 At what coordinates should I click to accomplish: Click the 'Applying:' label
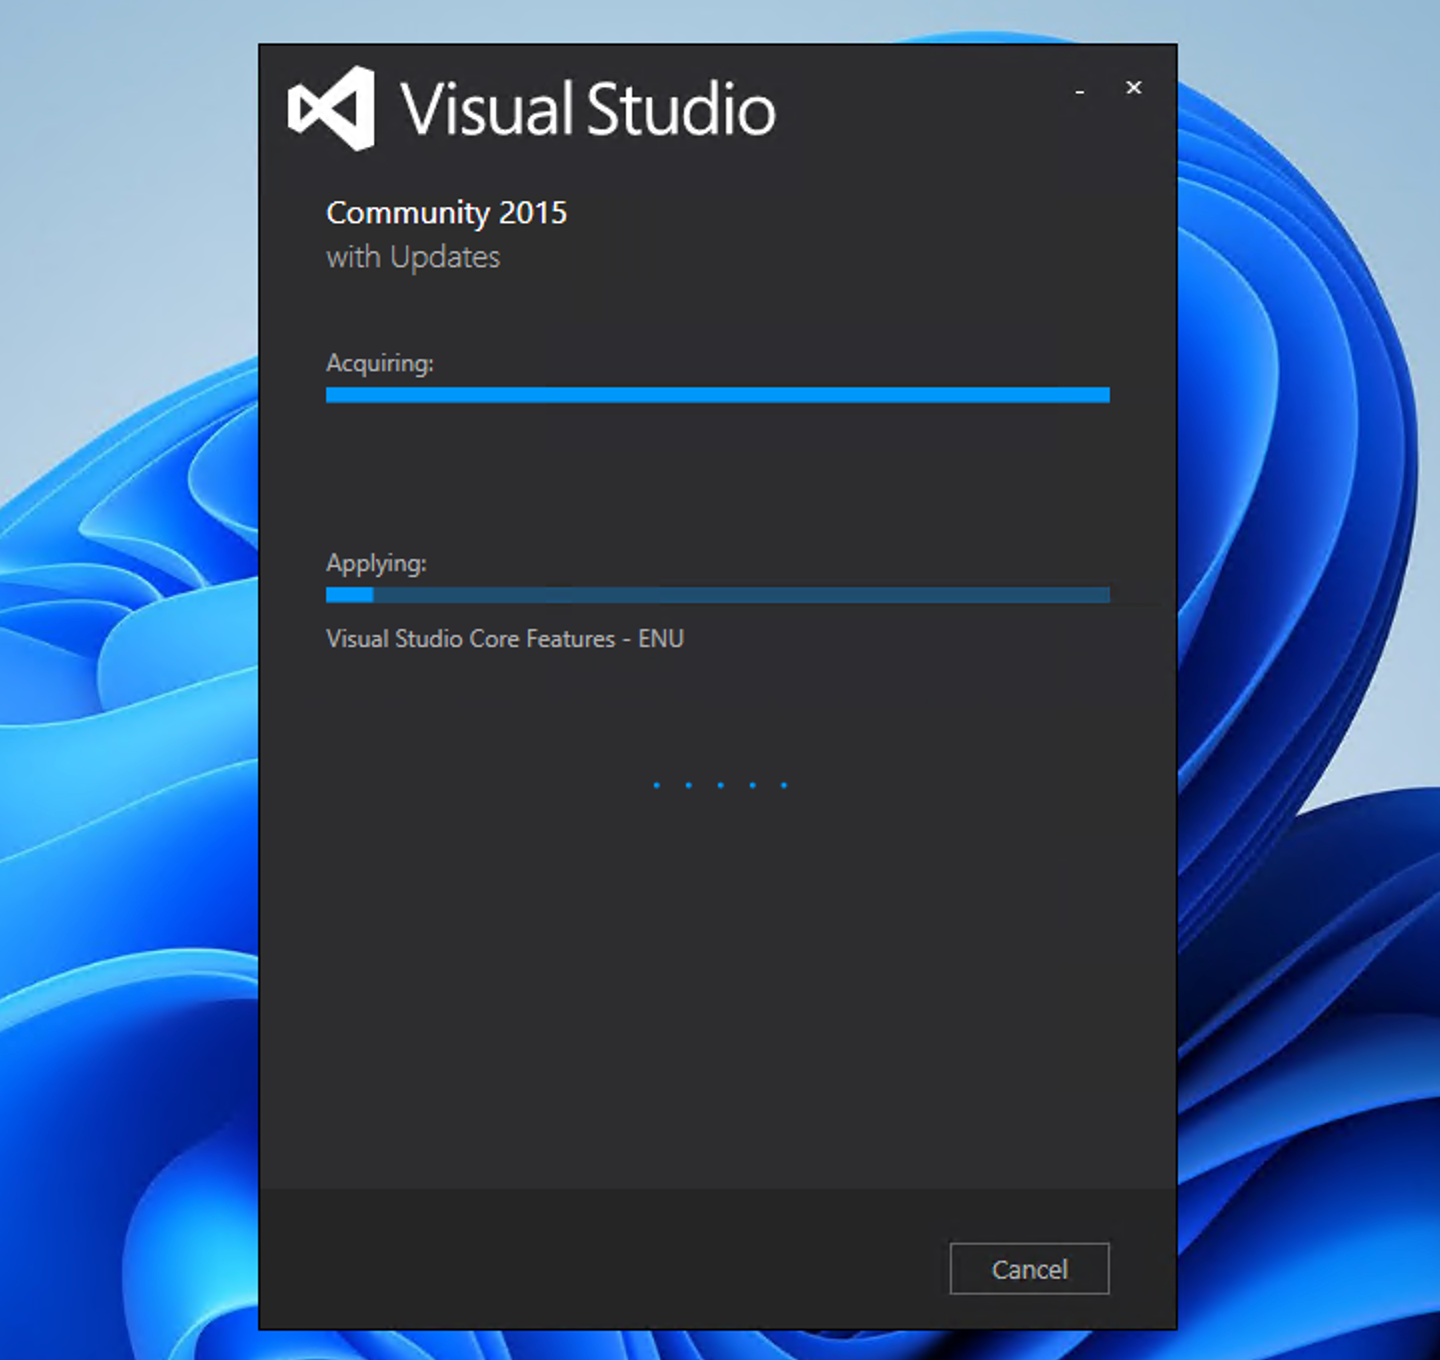[376, 563]
